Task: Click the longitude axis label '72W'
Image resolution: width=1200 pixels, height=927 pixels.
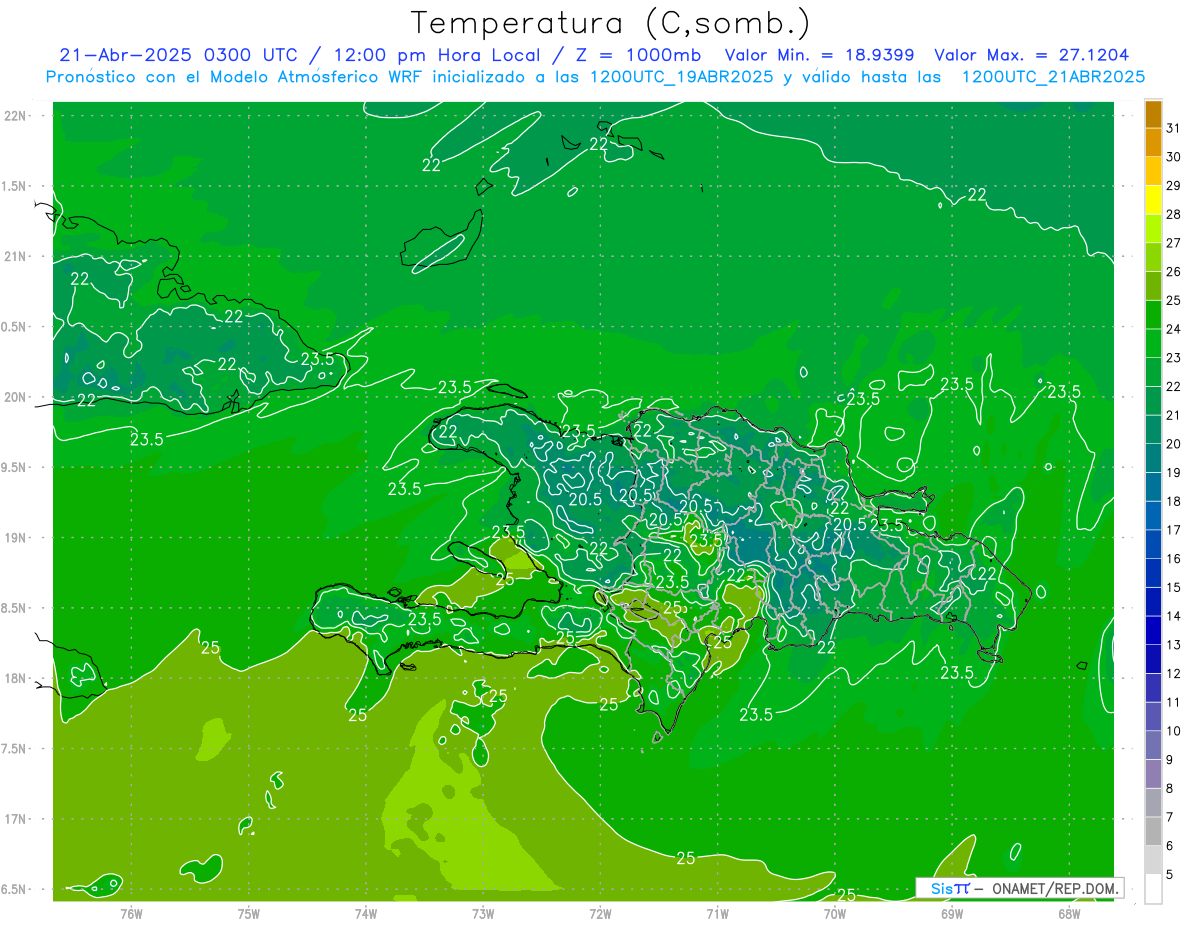Action: [x=600, y=914]
